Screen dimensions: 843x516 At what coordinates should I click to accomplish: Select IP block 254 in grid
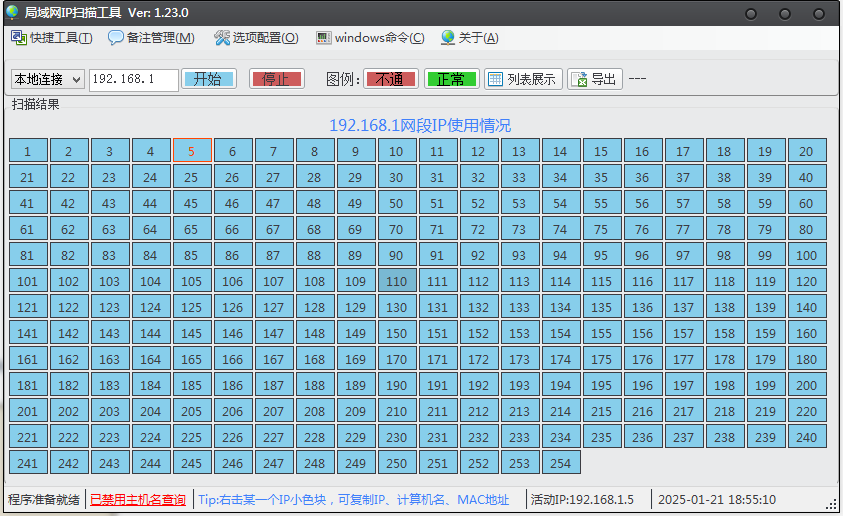tap(560, 463)
